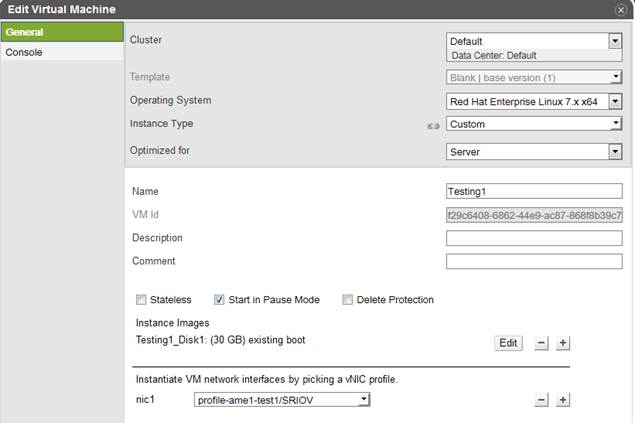The height and width of the screenshot is (423, 635).
Task: Select the nic1 vNIC profile dropdown
Action: pyautogui.click(x=282, y=400)
